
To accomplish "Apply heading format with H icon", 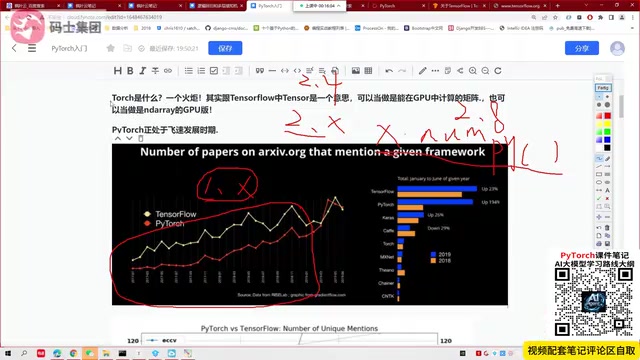I will point(118,71).
